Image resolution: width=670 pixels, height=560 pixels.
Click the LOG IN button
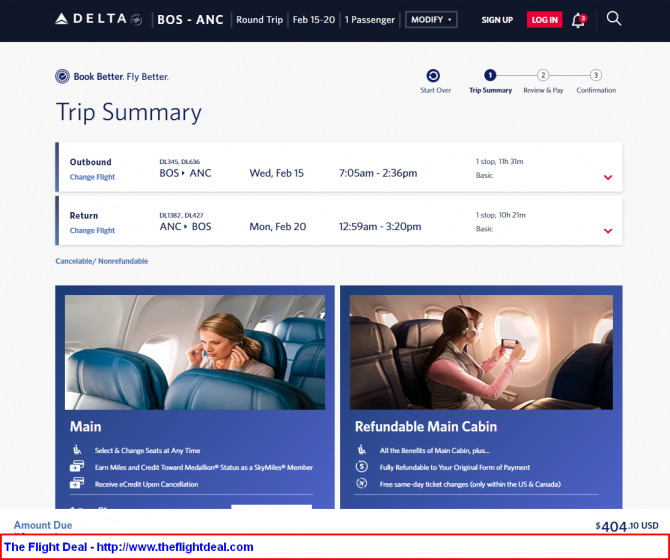[x=544, y=20]
